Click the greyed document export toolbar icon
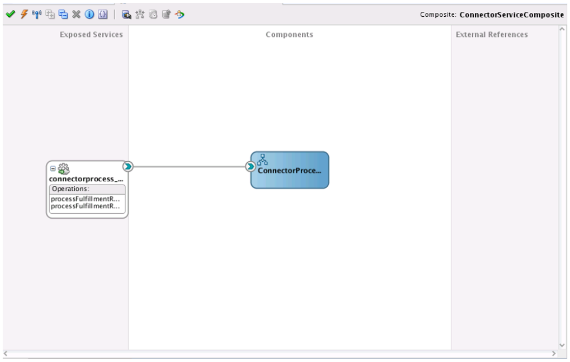 [166, 14]
